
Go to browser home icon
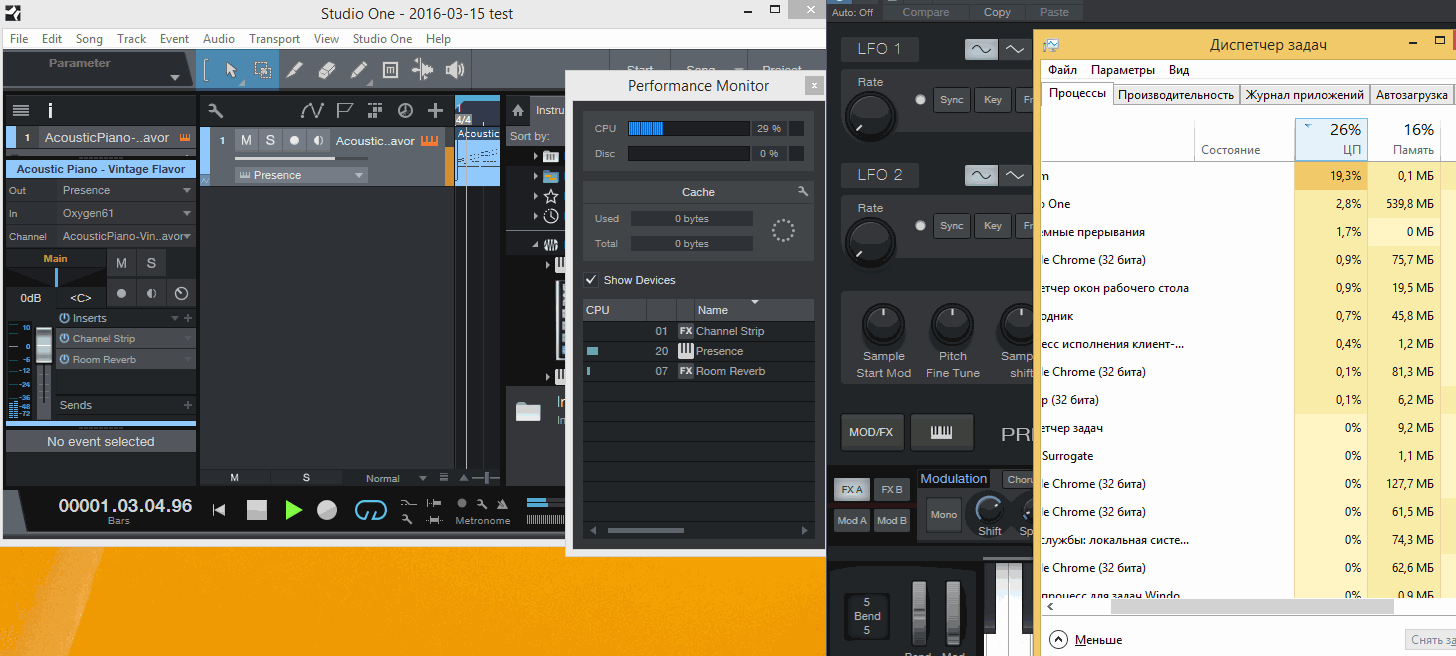pyautogui.click(x=518, y=111)
